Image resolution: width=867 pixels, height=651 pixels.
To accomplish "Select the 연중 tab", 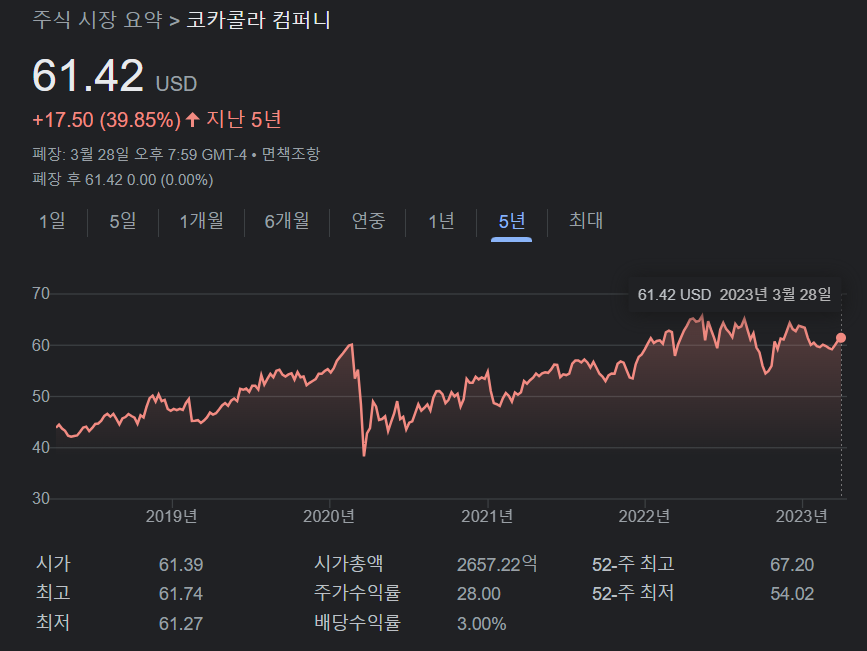I will point(368,221).
